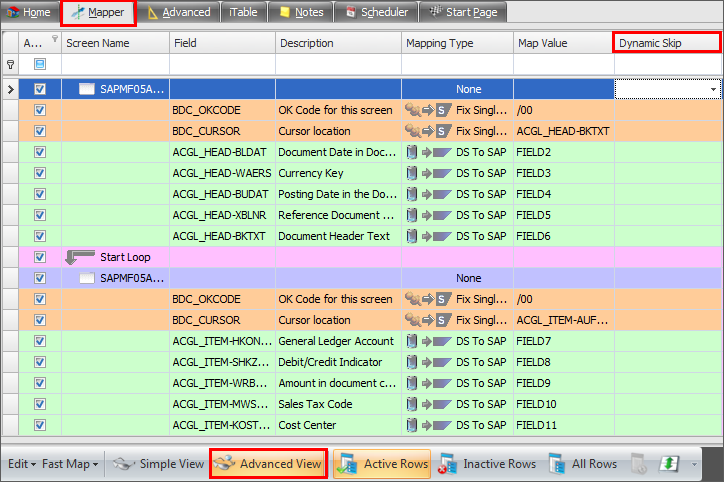724x482 pixels.
Task: Uncheck the ACGL_HEAD-BUDAT row checkbox
Action: (x=40, y=194)
